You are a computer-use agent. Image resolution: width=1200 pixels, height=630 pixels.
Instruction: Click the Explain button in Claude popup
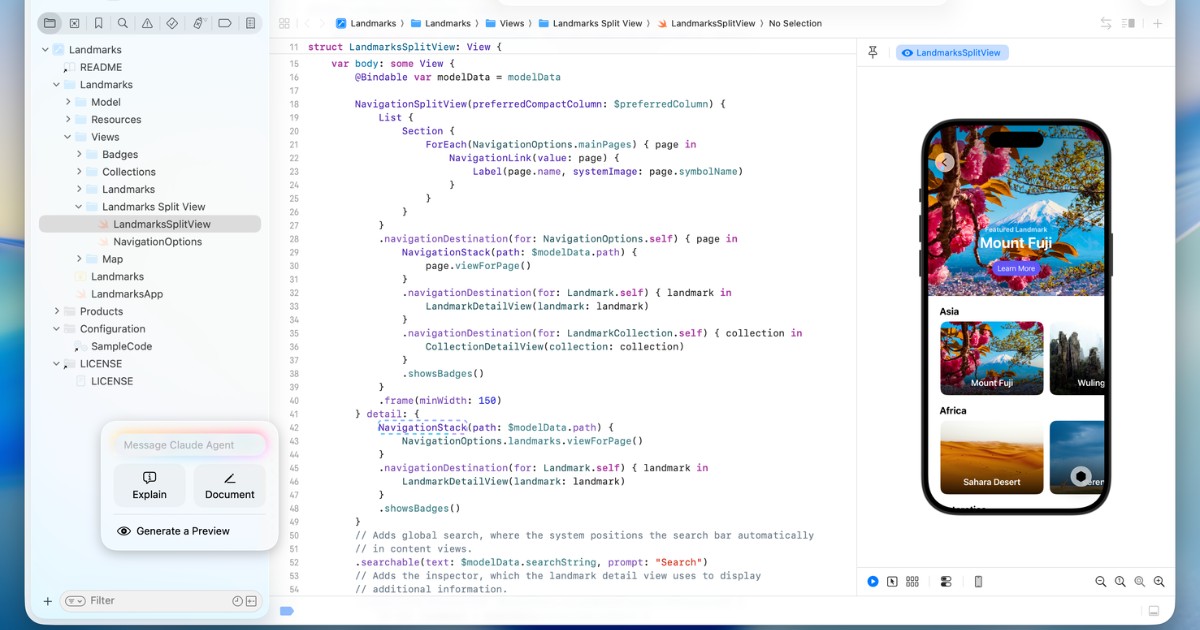tap(149, 486)
